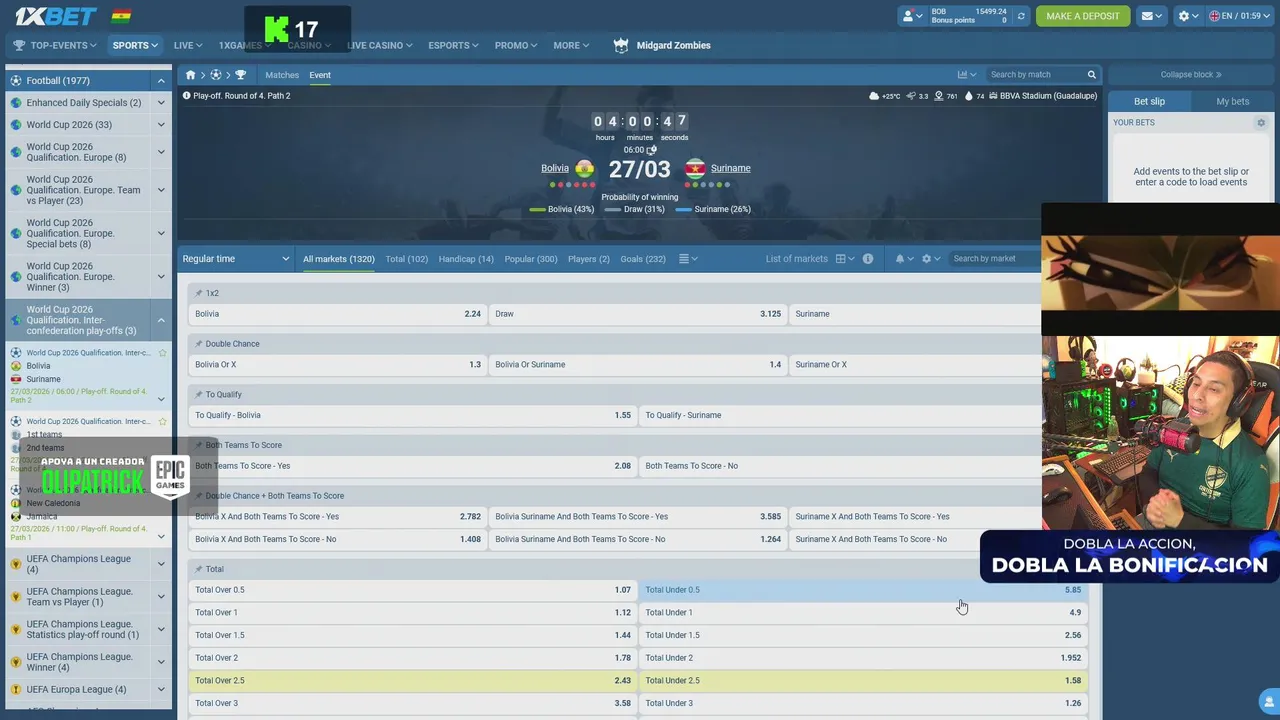Open the live chat support icon
Image resolution: width=1280 pixels, height=720 pixels.
point(1269,700)
